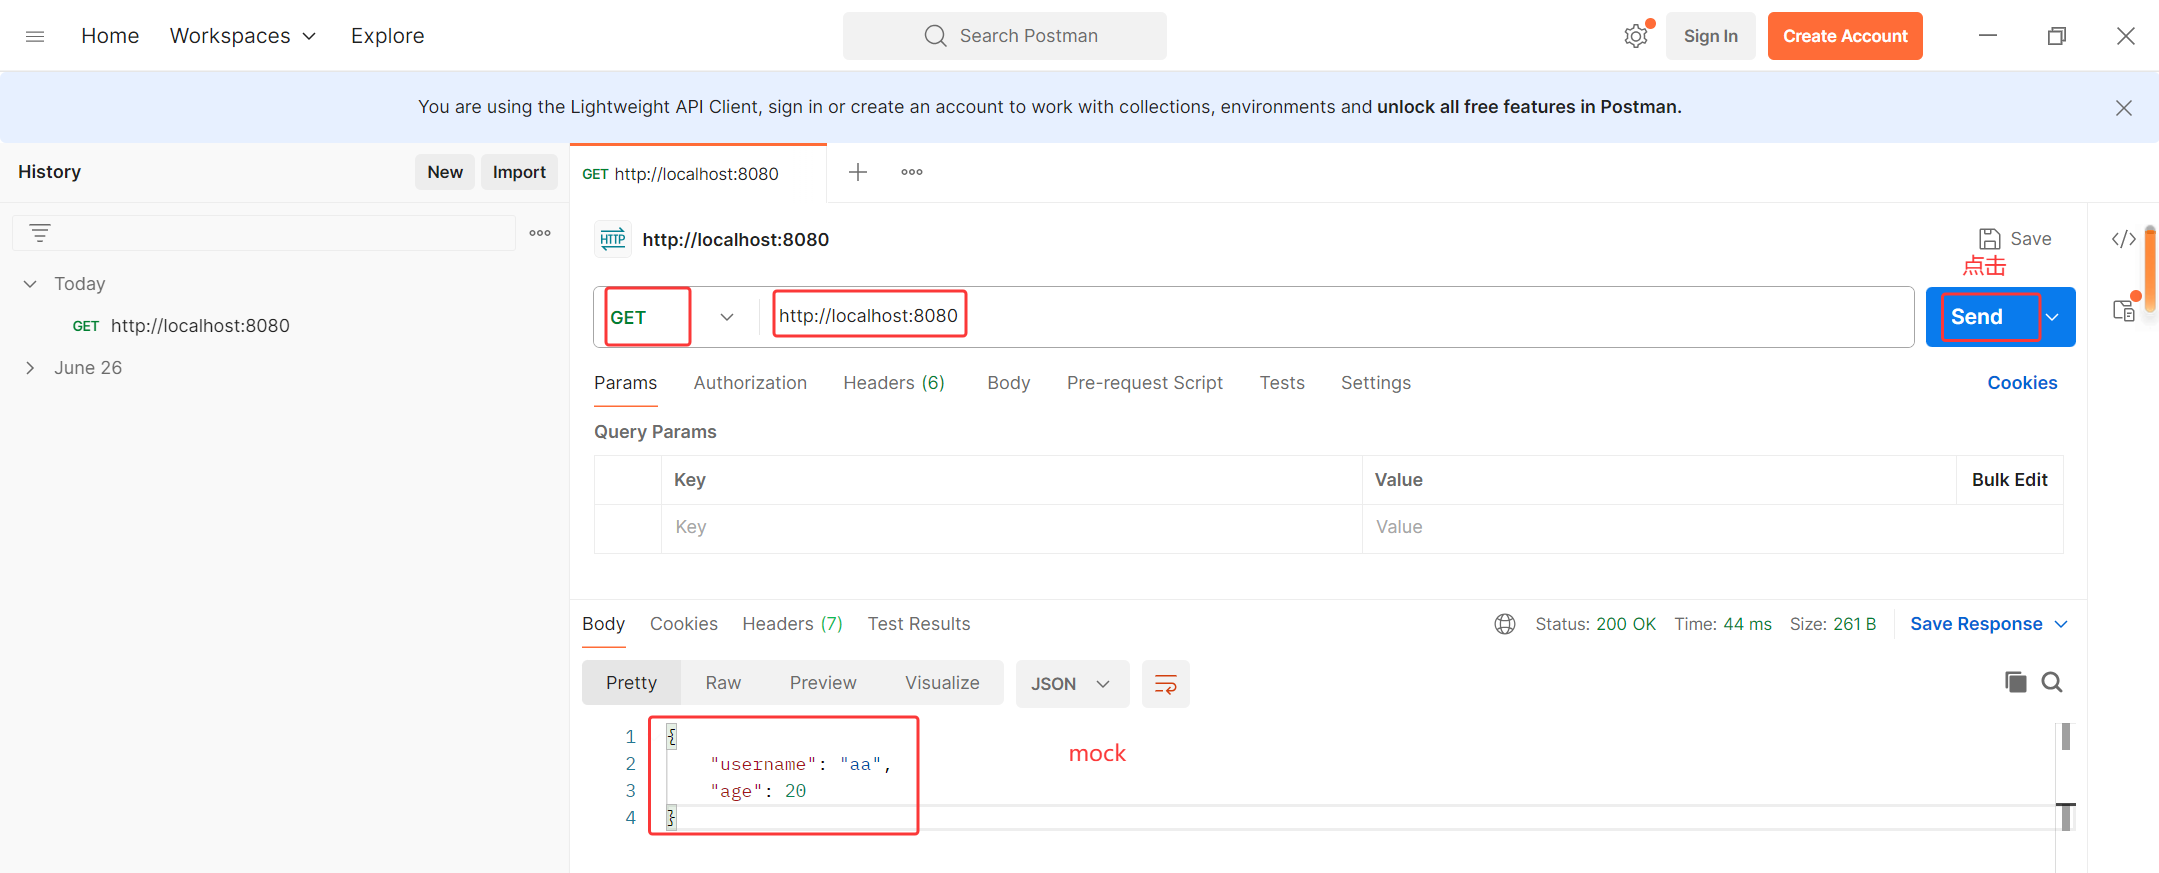Viewport: 2159px width, 873px height.
Task: Open the Pre-request Script tab
Action: coord(1145,383)
